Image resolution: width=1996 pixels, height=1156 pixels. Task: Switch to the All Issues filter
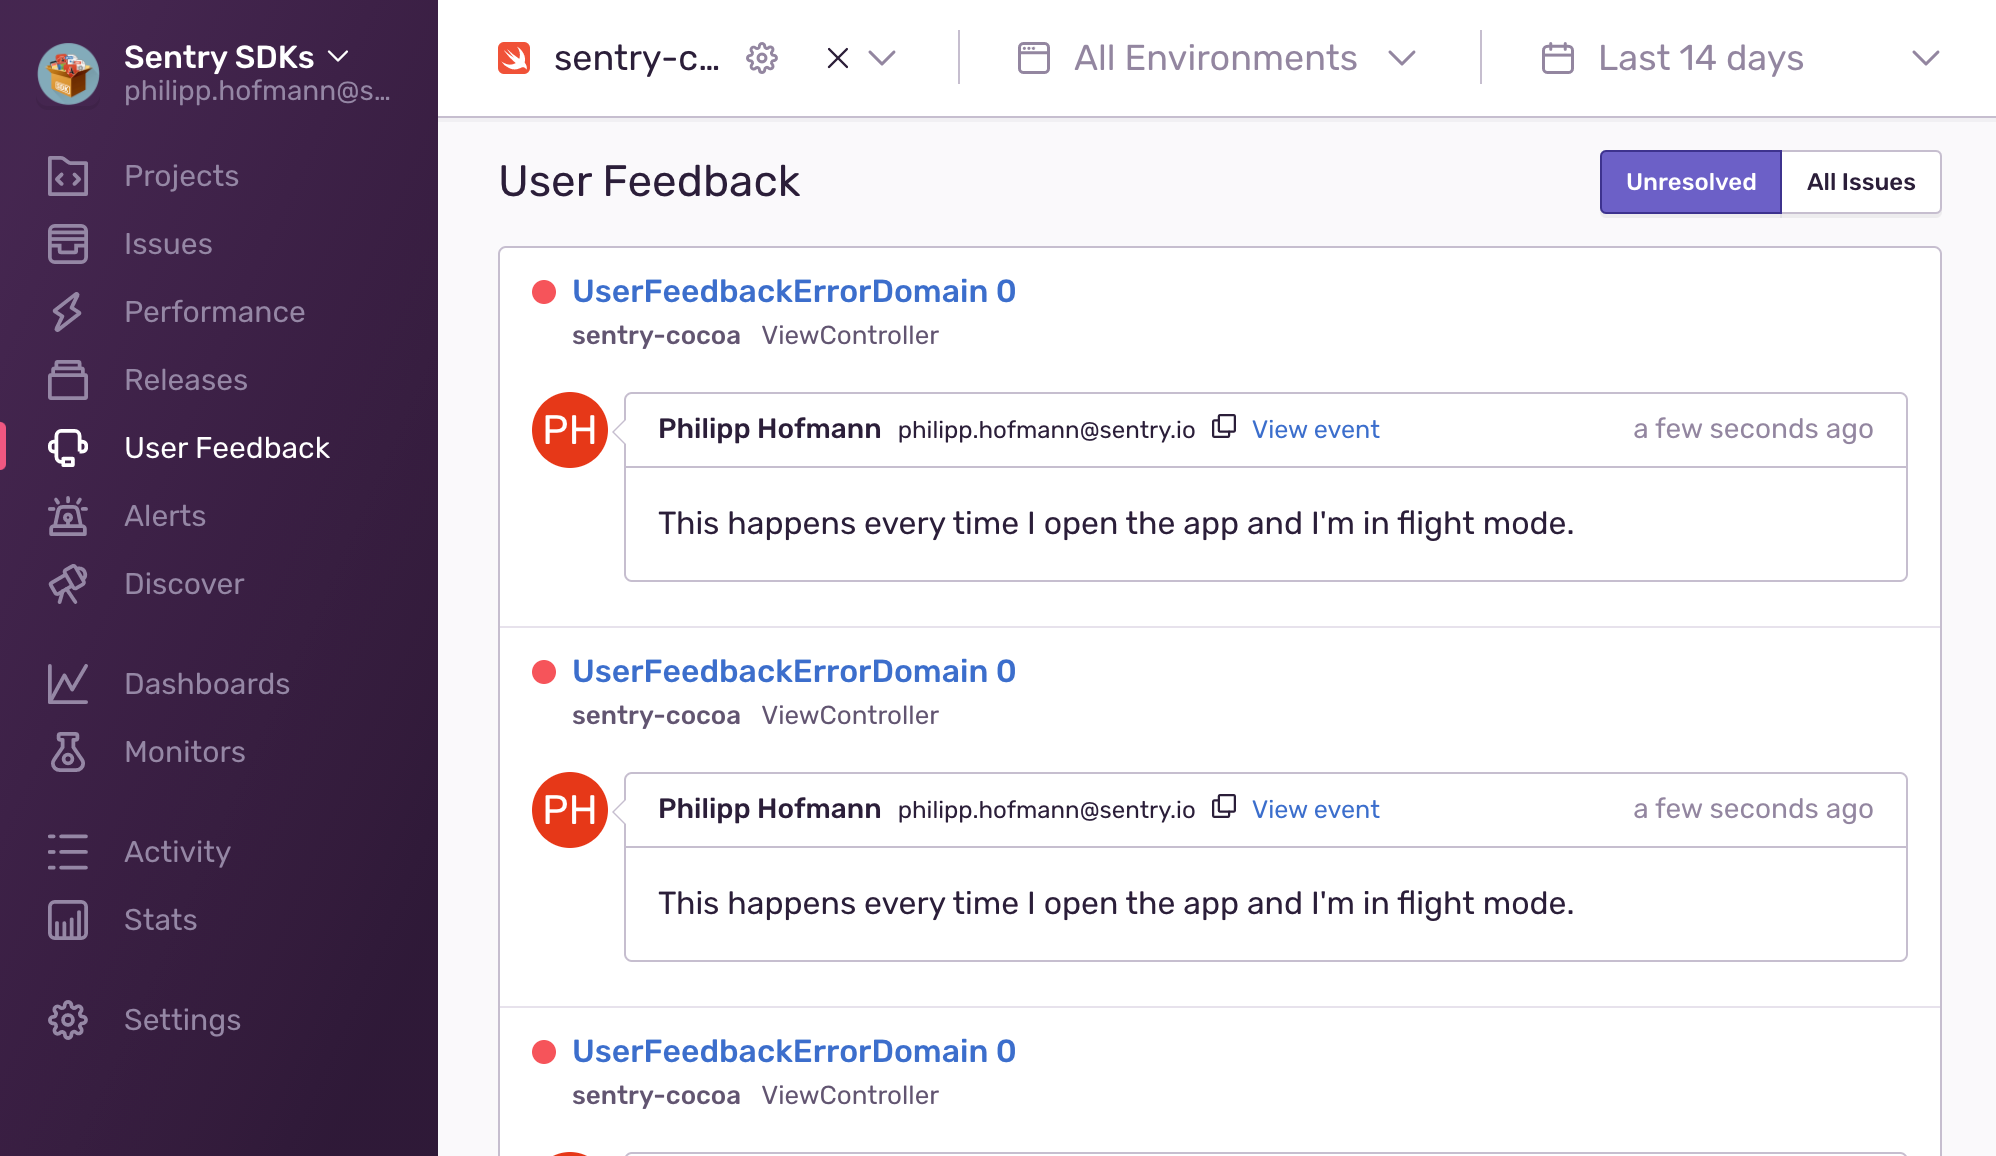(1860, 182)
